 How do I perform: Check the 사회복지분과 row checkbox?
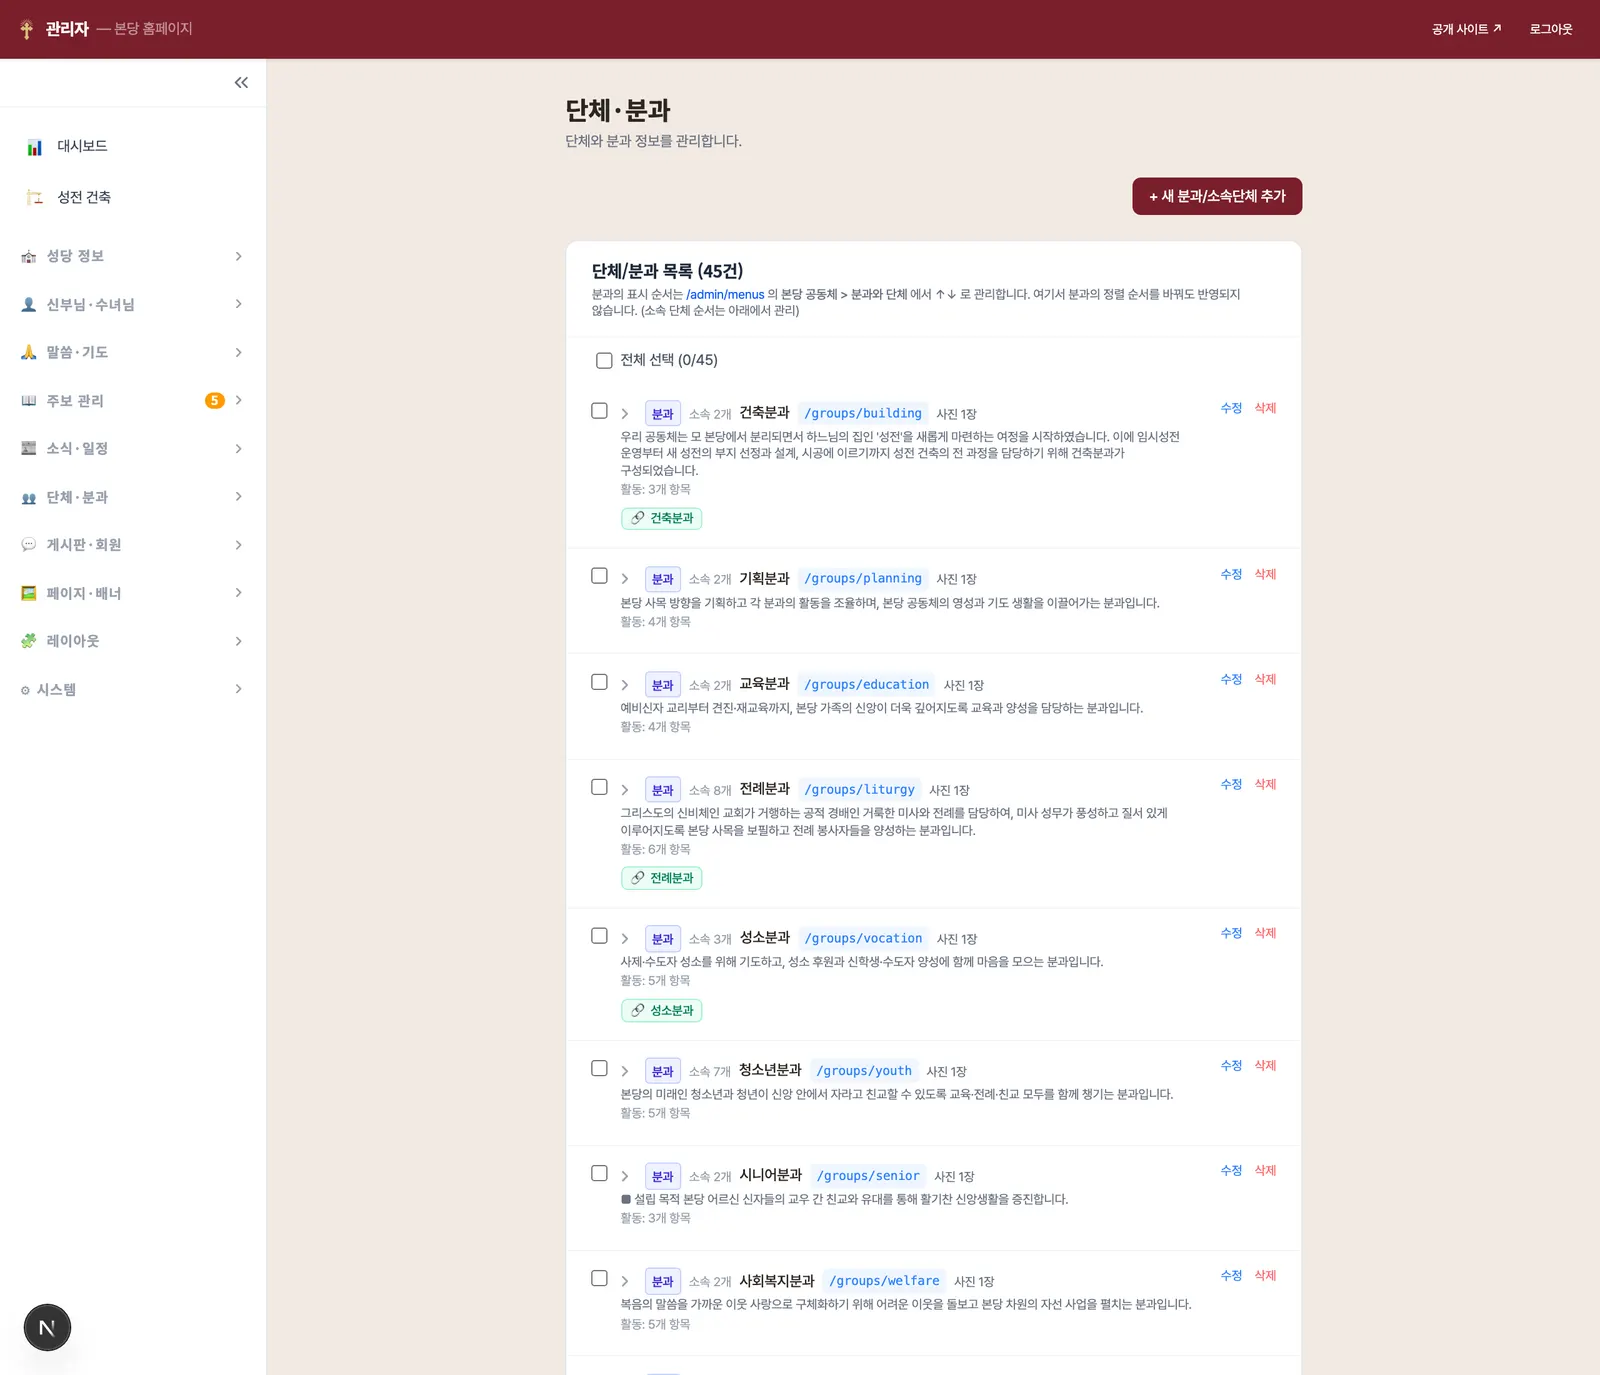(599, 1278)
